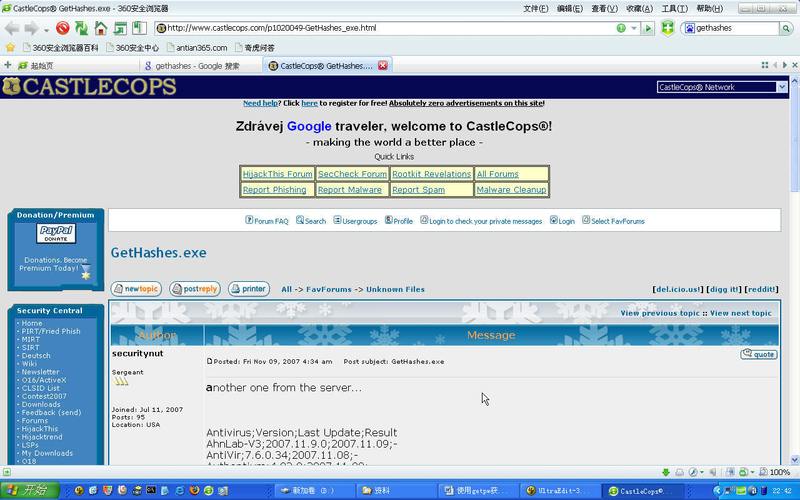Open the 360安全浏览器百科 bookmark
Viewport: 800px width, 500px height.
(x=61, y=47)
